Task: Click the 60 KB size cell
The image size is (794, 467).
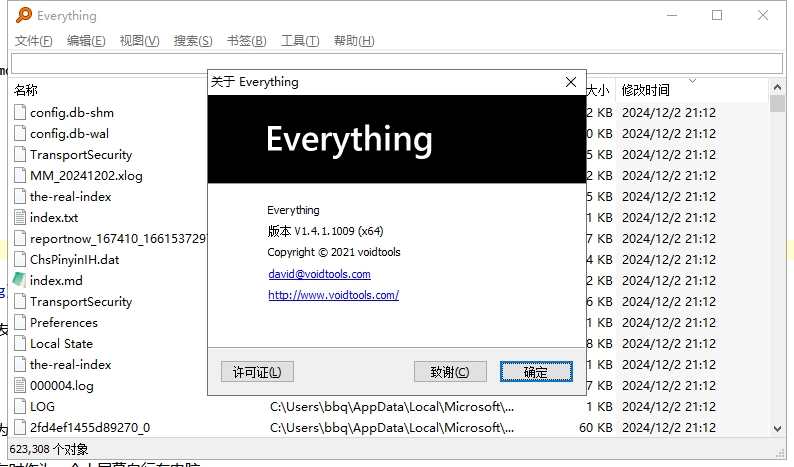Action: click(596, 428)
